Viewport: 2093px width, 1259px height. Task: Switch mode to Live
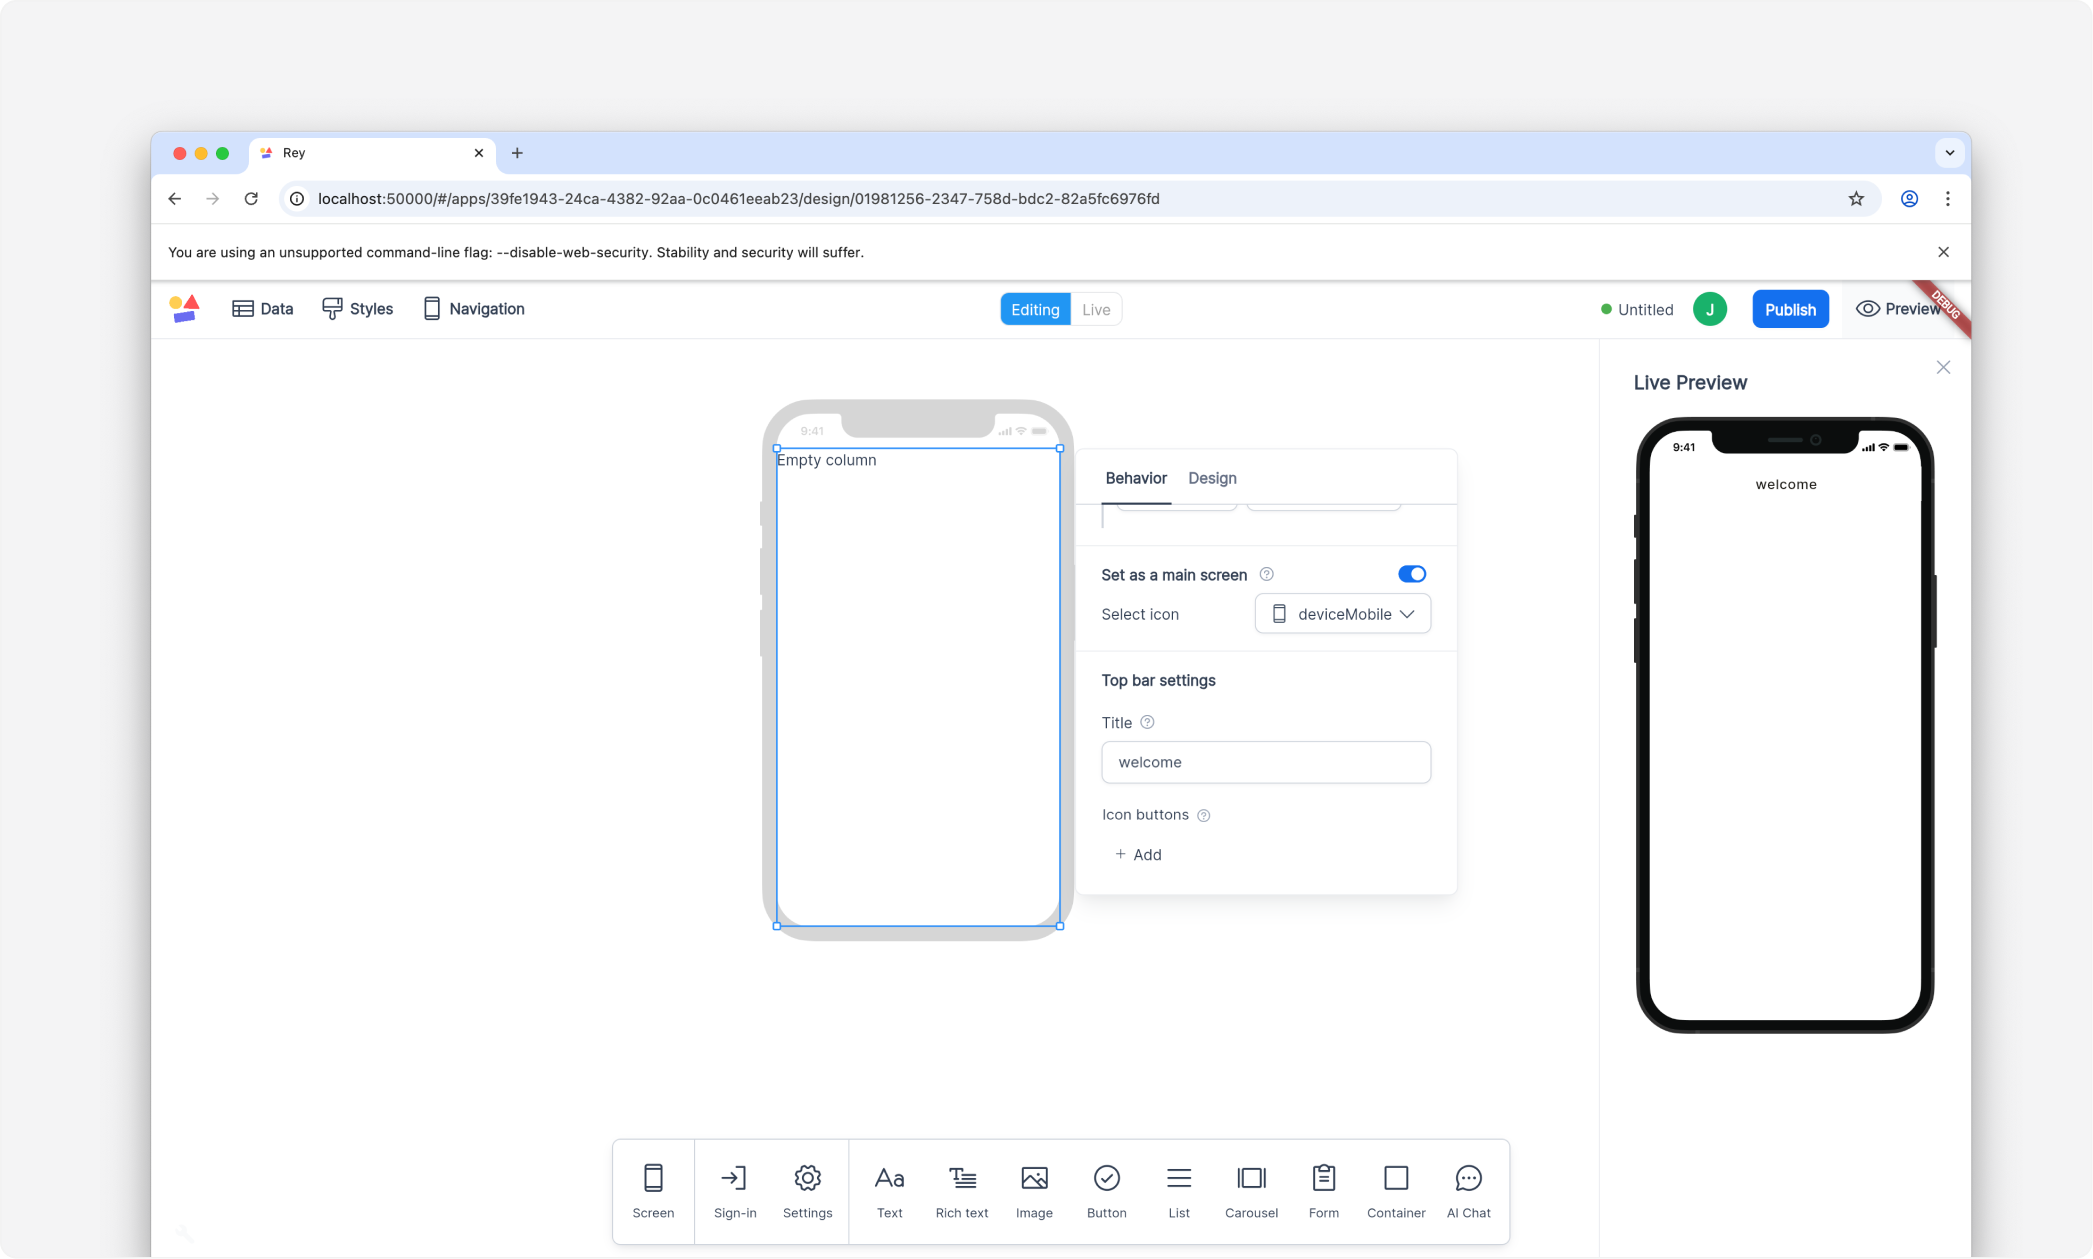coord(1095,310)
